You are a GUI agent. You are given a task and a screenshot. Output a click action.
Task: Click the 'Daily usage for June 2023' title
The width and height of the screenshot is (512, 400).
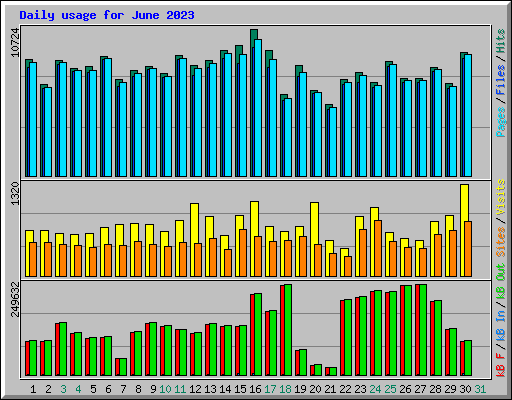click(x=107, y=15)
